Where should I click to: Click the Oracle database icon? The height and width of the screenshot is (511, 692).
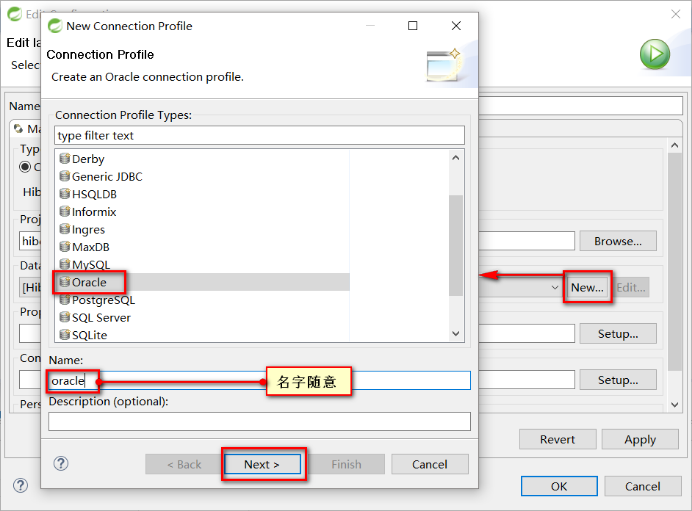coord(65,282)
